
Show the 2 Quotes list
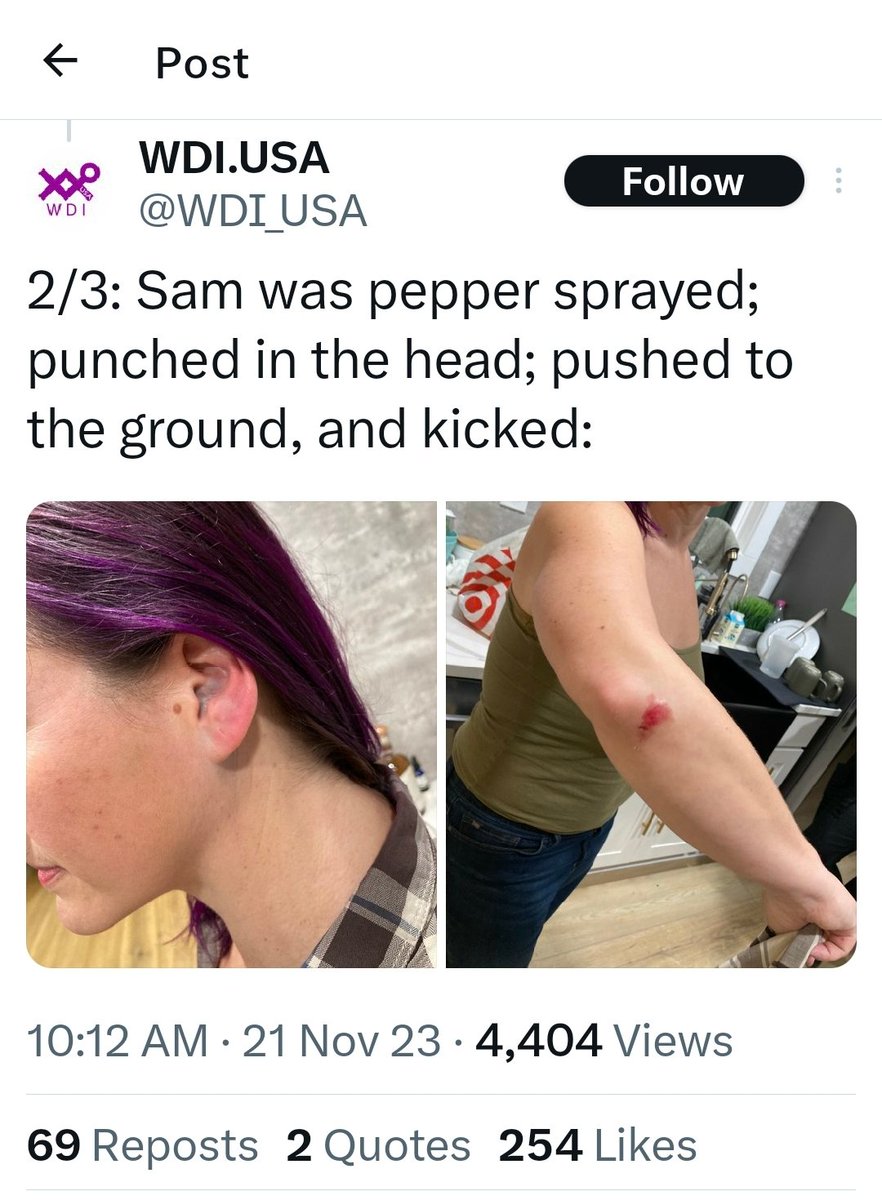pyautogui.click(x=378, y=1146)
